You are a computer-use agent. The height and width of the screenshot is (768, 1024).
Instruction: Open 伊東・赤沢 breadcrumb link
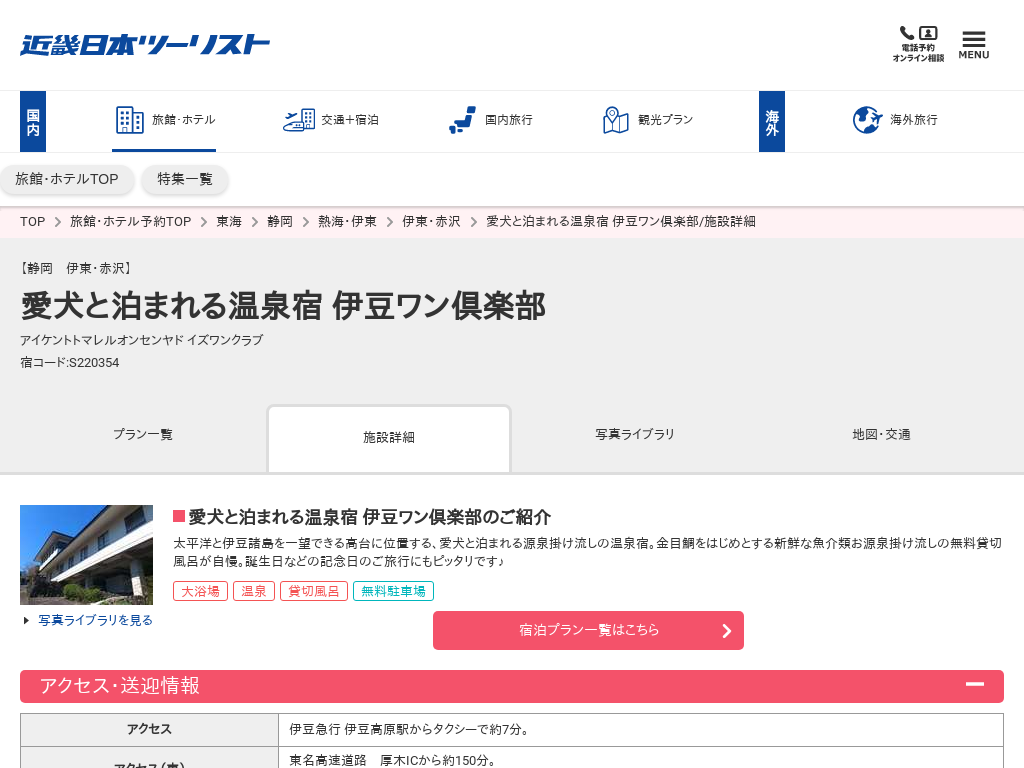click(431, 221)
